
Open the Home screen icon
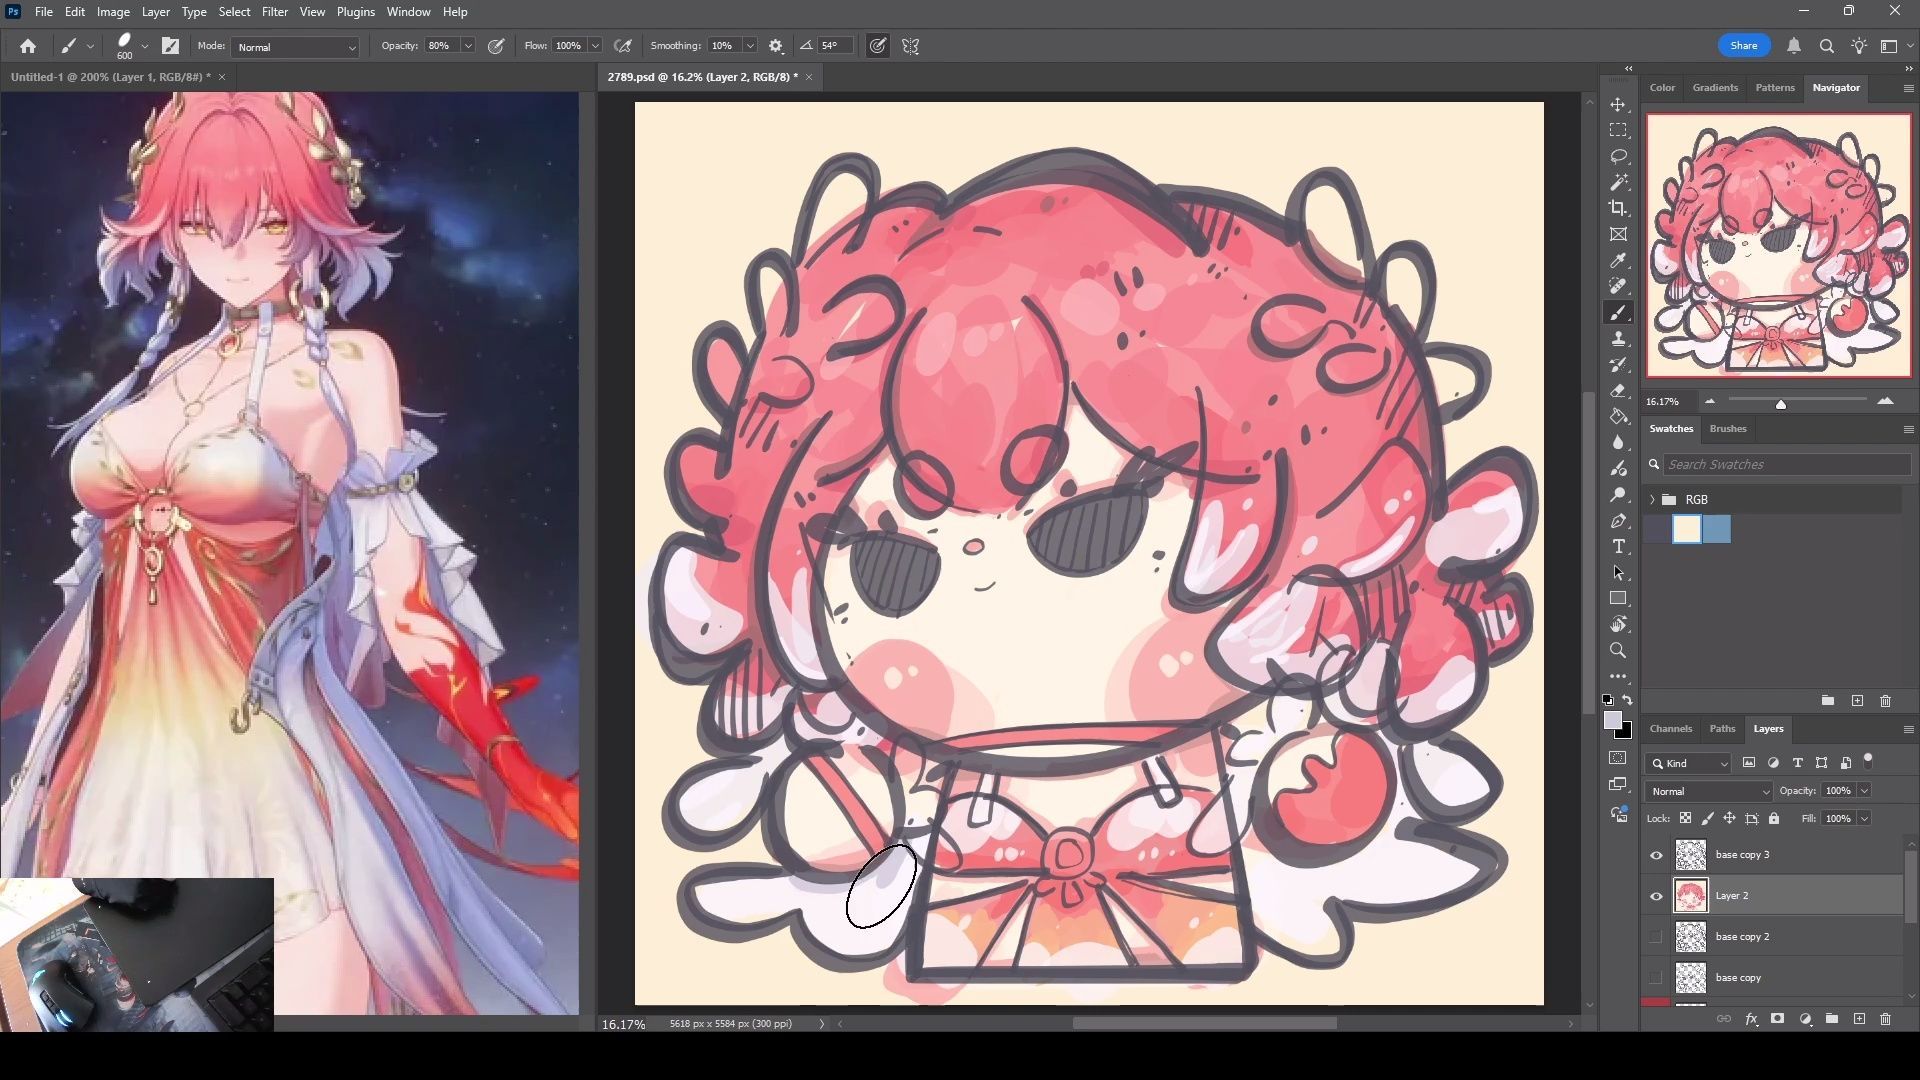coord(28,46)
